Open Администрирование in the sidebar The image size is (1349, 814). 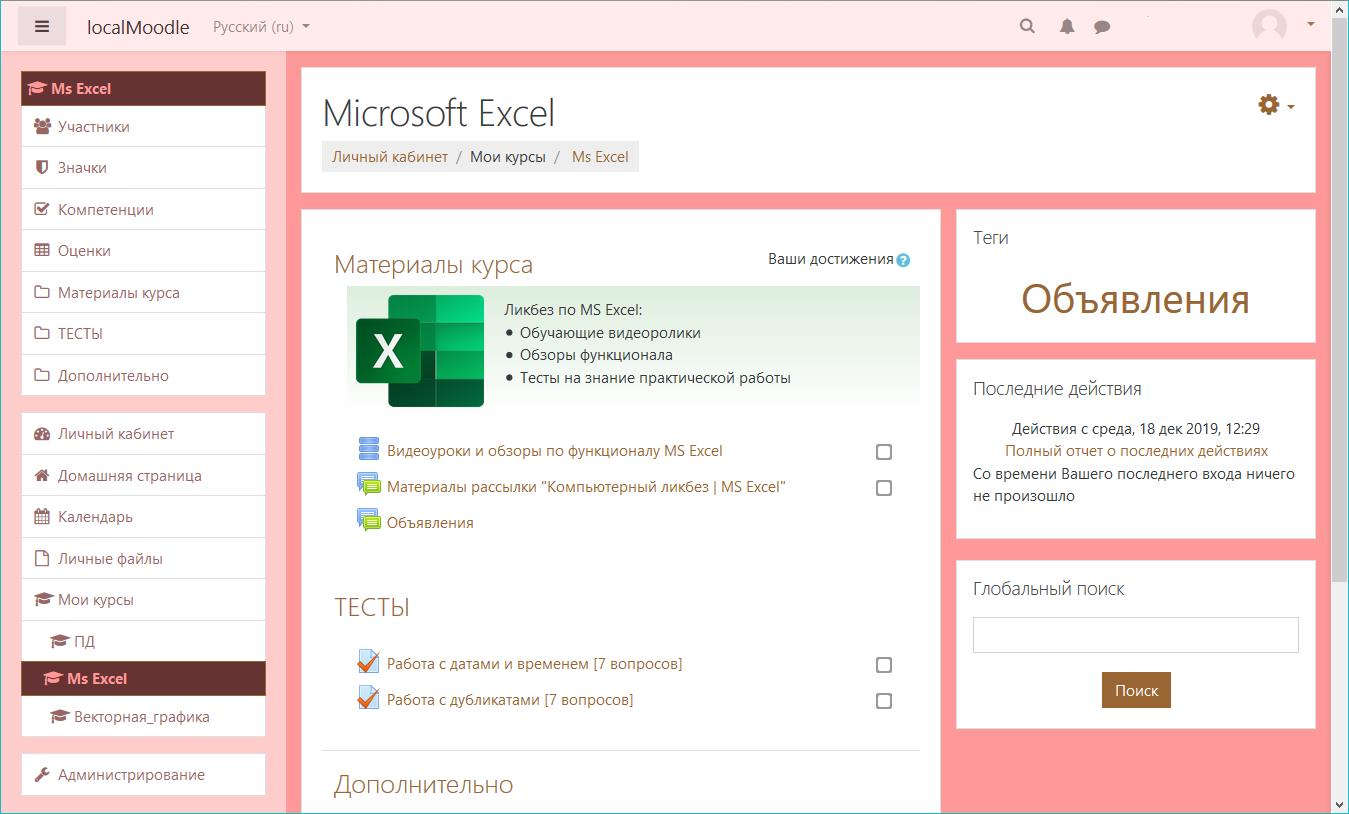[143, 775]
